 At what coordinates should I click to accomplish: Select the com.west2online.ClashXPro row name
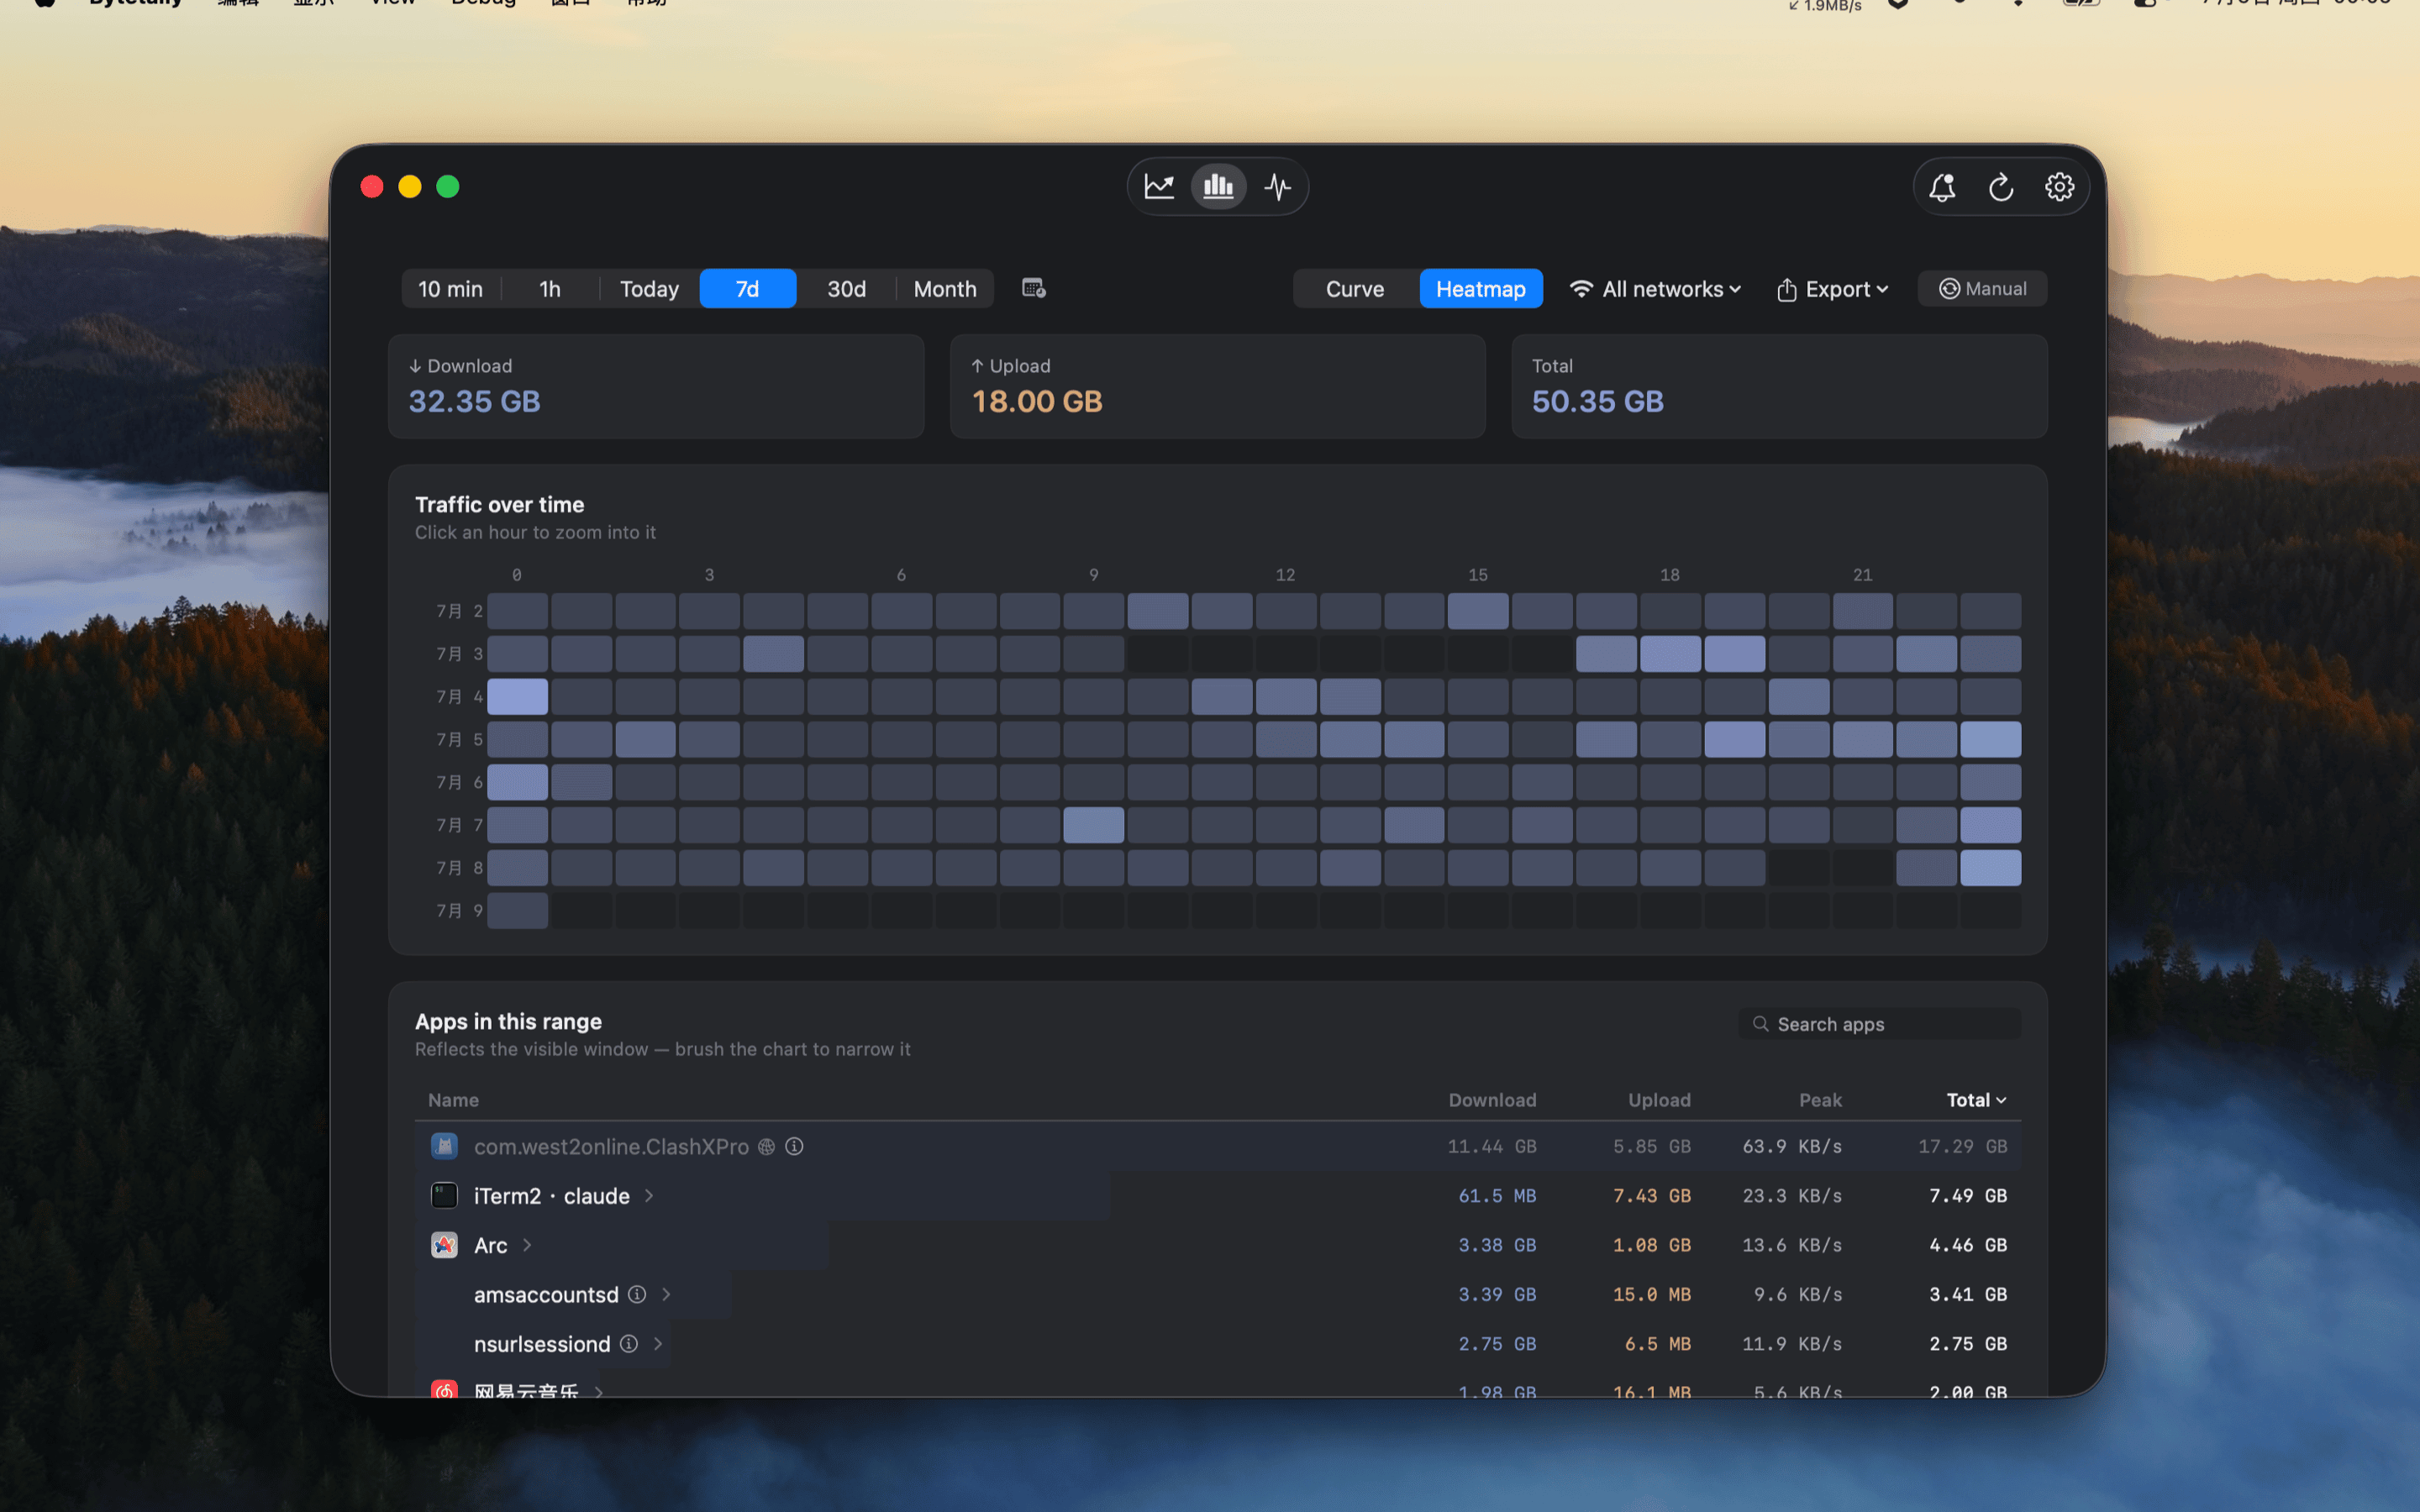coord(611,1147)
